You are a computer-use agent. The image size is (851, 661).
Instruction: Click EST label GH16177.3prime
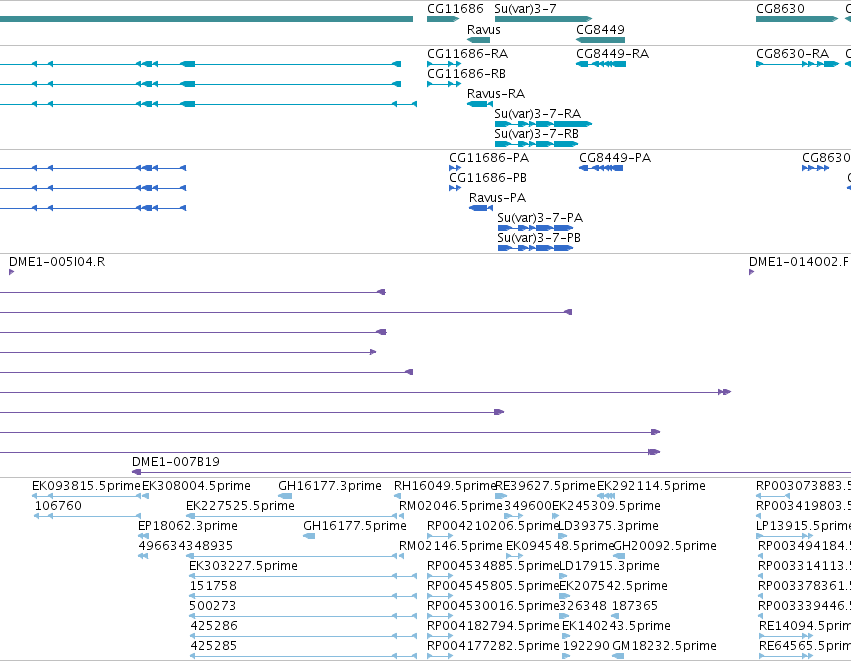[329, 486]
